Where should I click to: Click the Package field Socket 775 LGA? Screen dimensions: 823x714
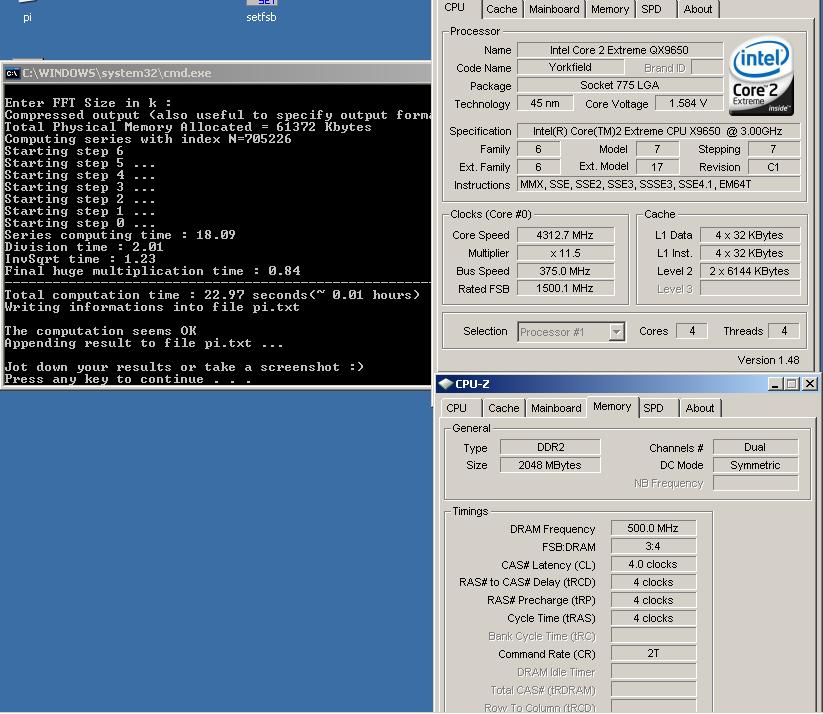[x=619, y=86]
